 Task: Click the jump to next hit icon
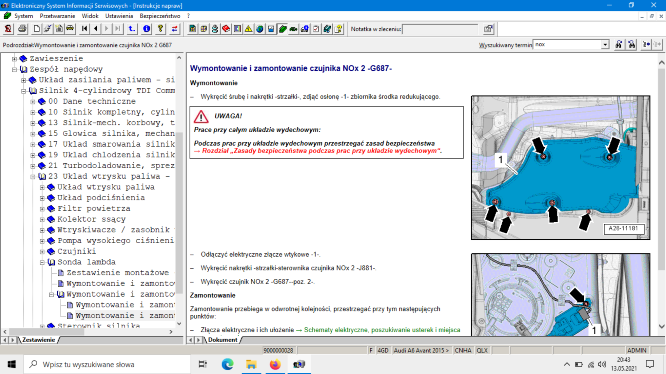click(x=646, y=45)
